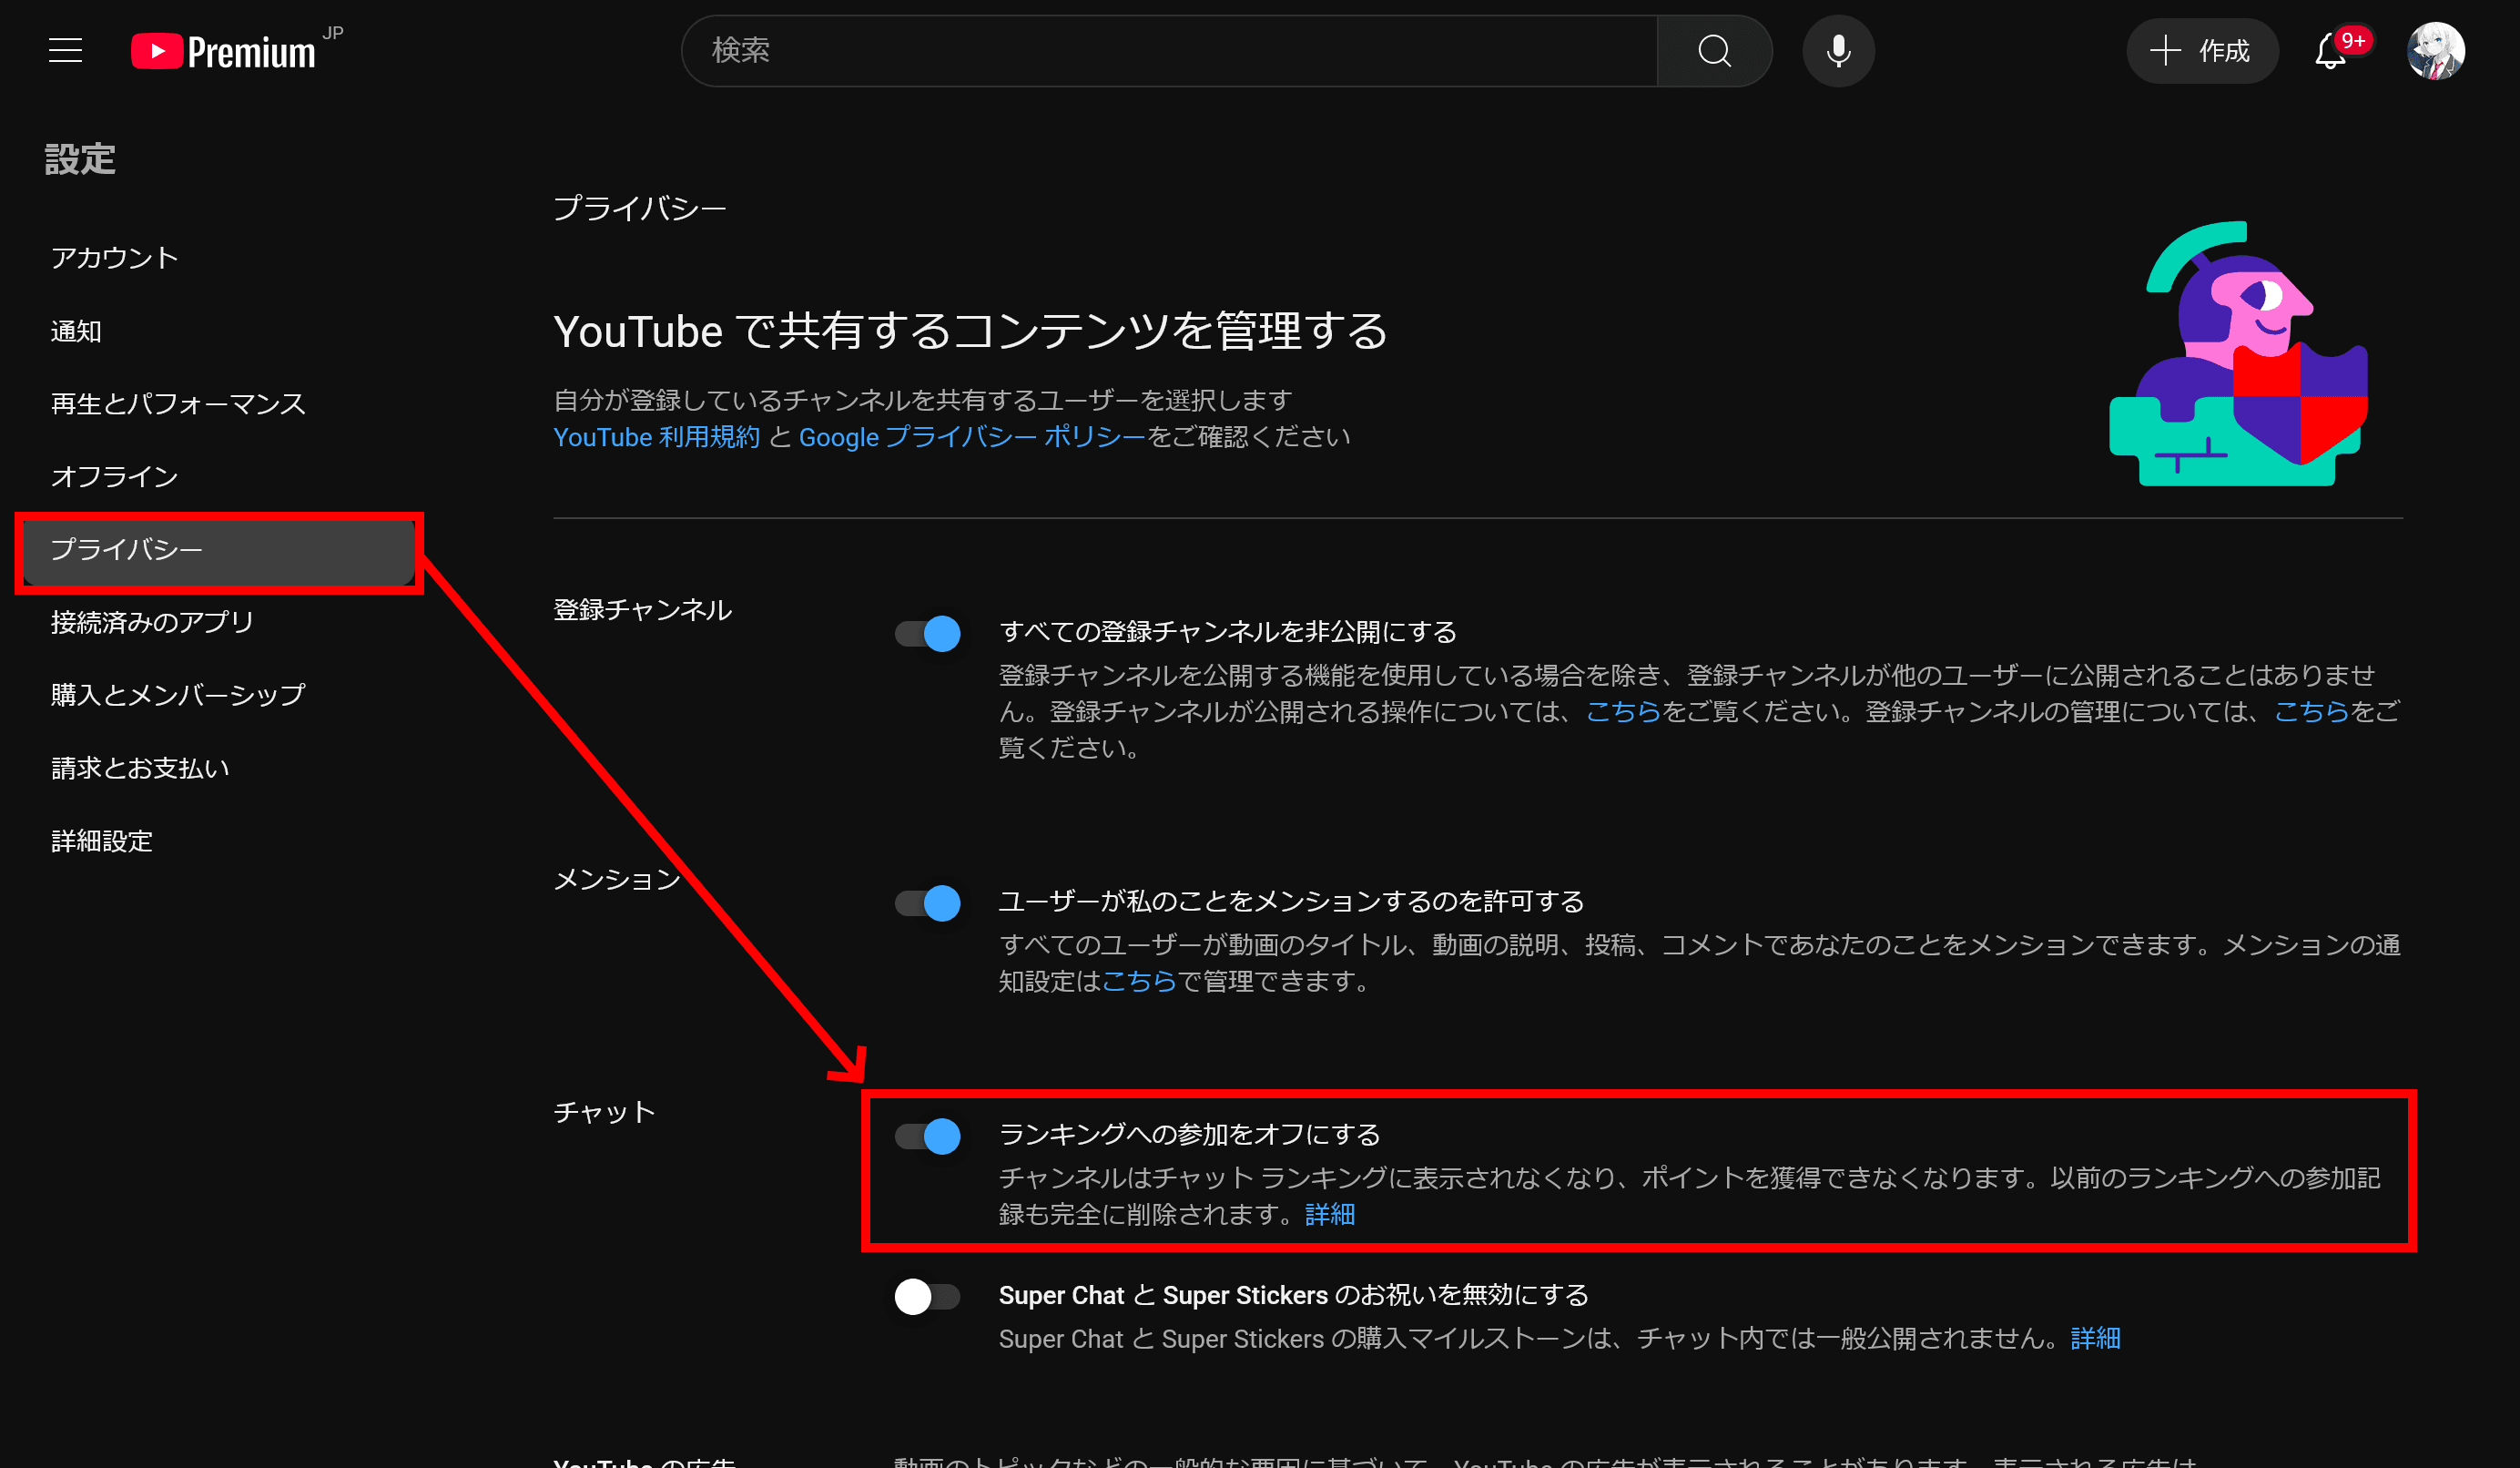The image size is (2520, 1468).
Task: Click first こちら link in subscriptions description
Action: pos(1623,712)
